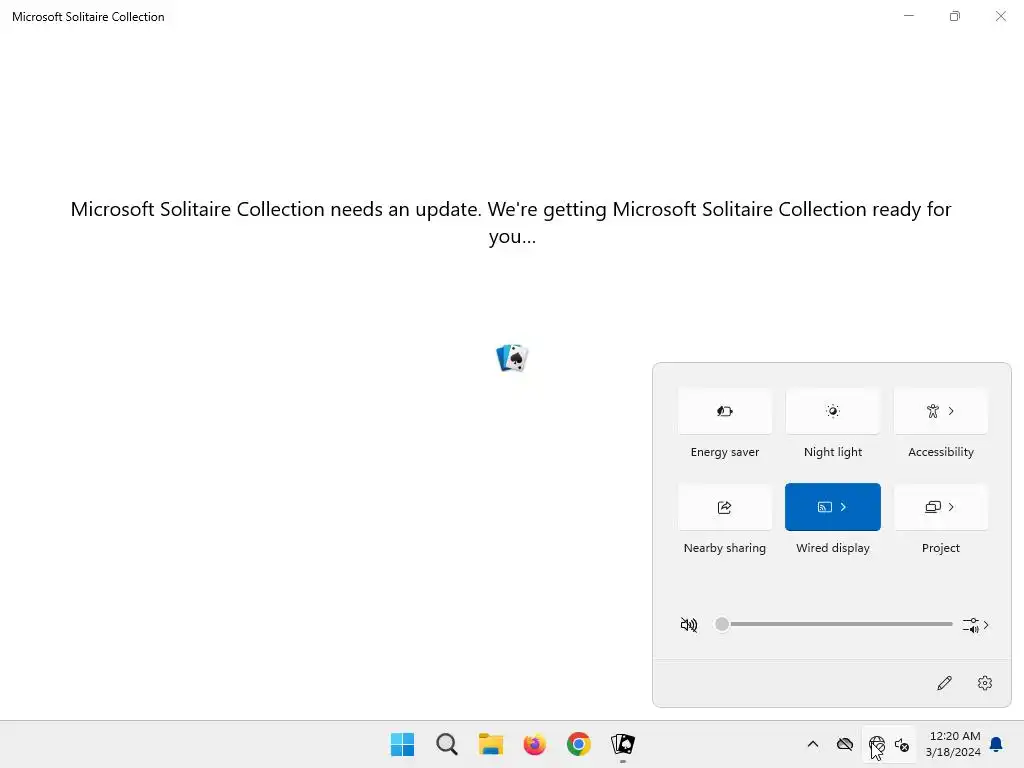Click the Solitaire cards loading logo
Viewport: 1024px width, 768px height.
[512, 358]
